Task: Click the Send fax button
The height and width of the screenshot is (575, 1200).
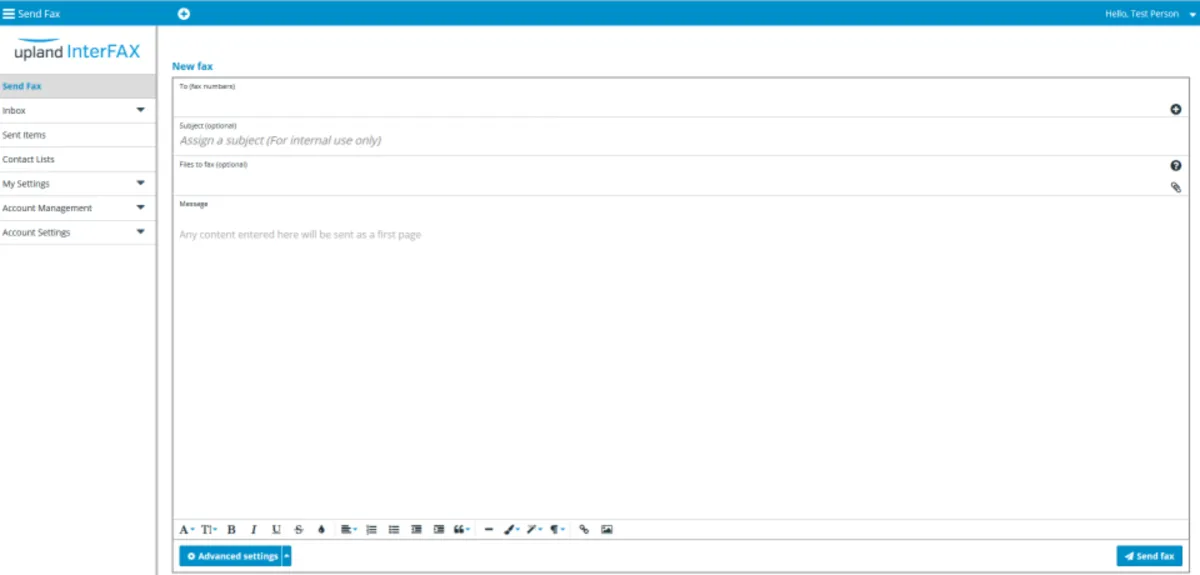Action: [1150, 556]
